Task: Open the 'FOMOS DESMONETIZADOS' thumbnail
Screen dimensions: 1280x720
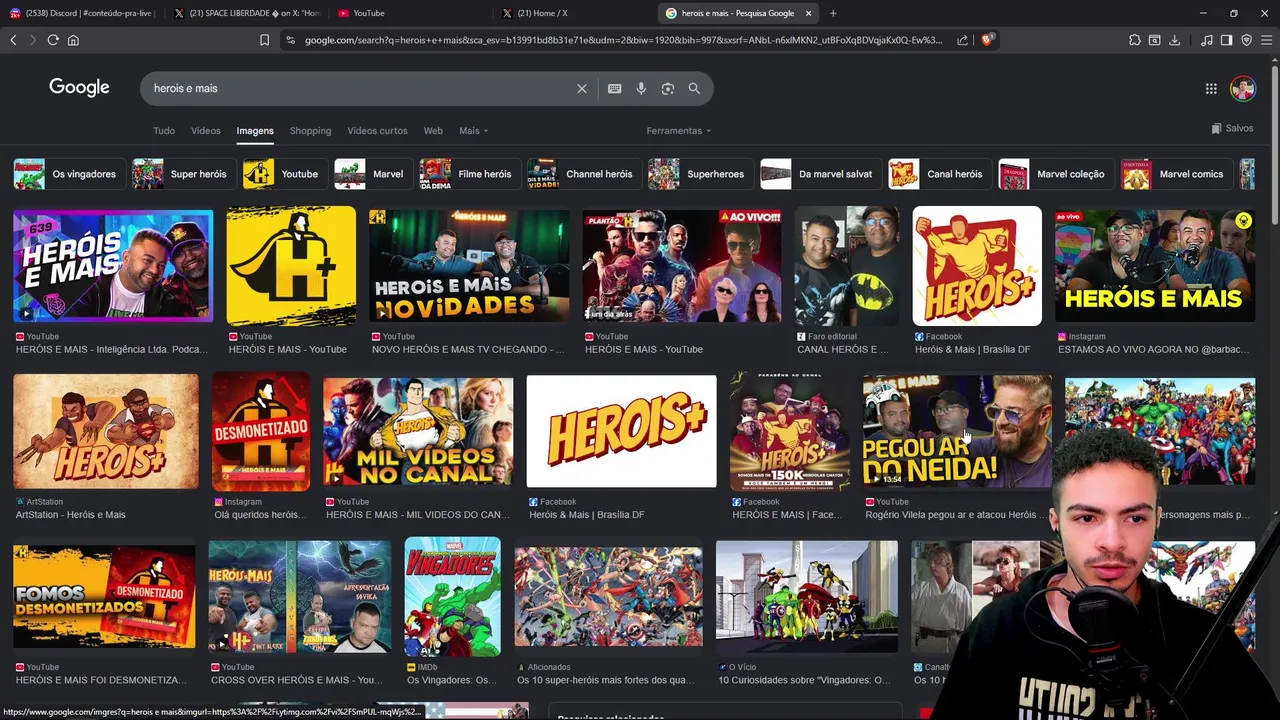Action: [105, 596]
